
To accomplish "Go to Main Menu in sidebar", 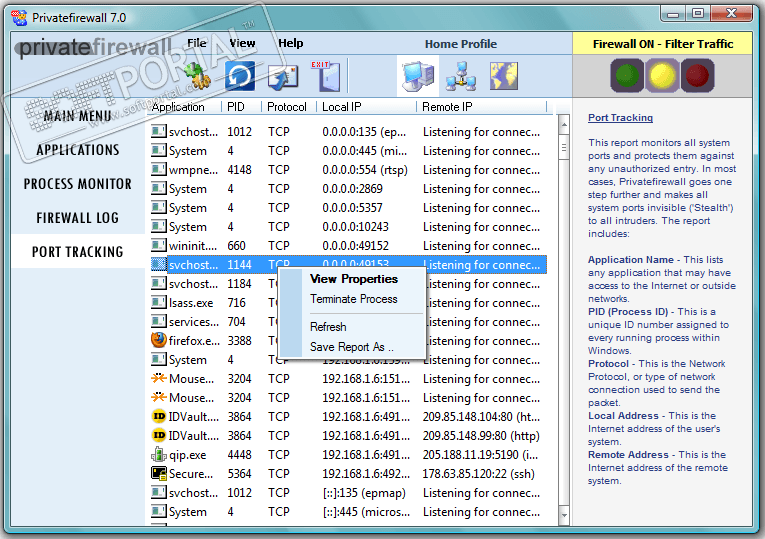I will pyautogui.click(x=78, y=116).
